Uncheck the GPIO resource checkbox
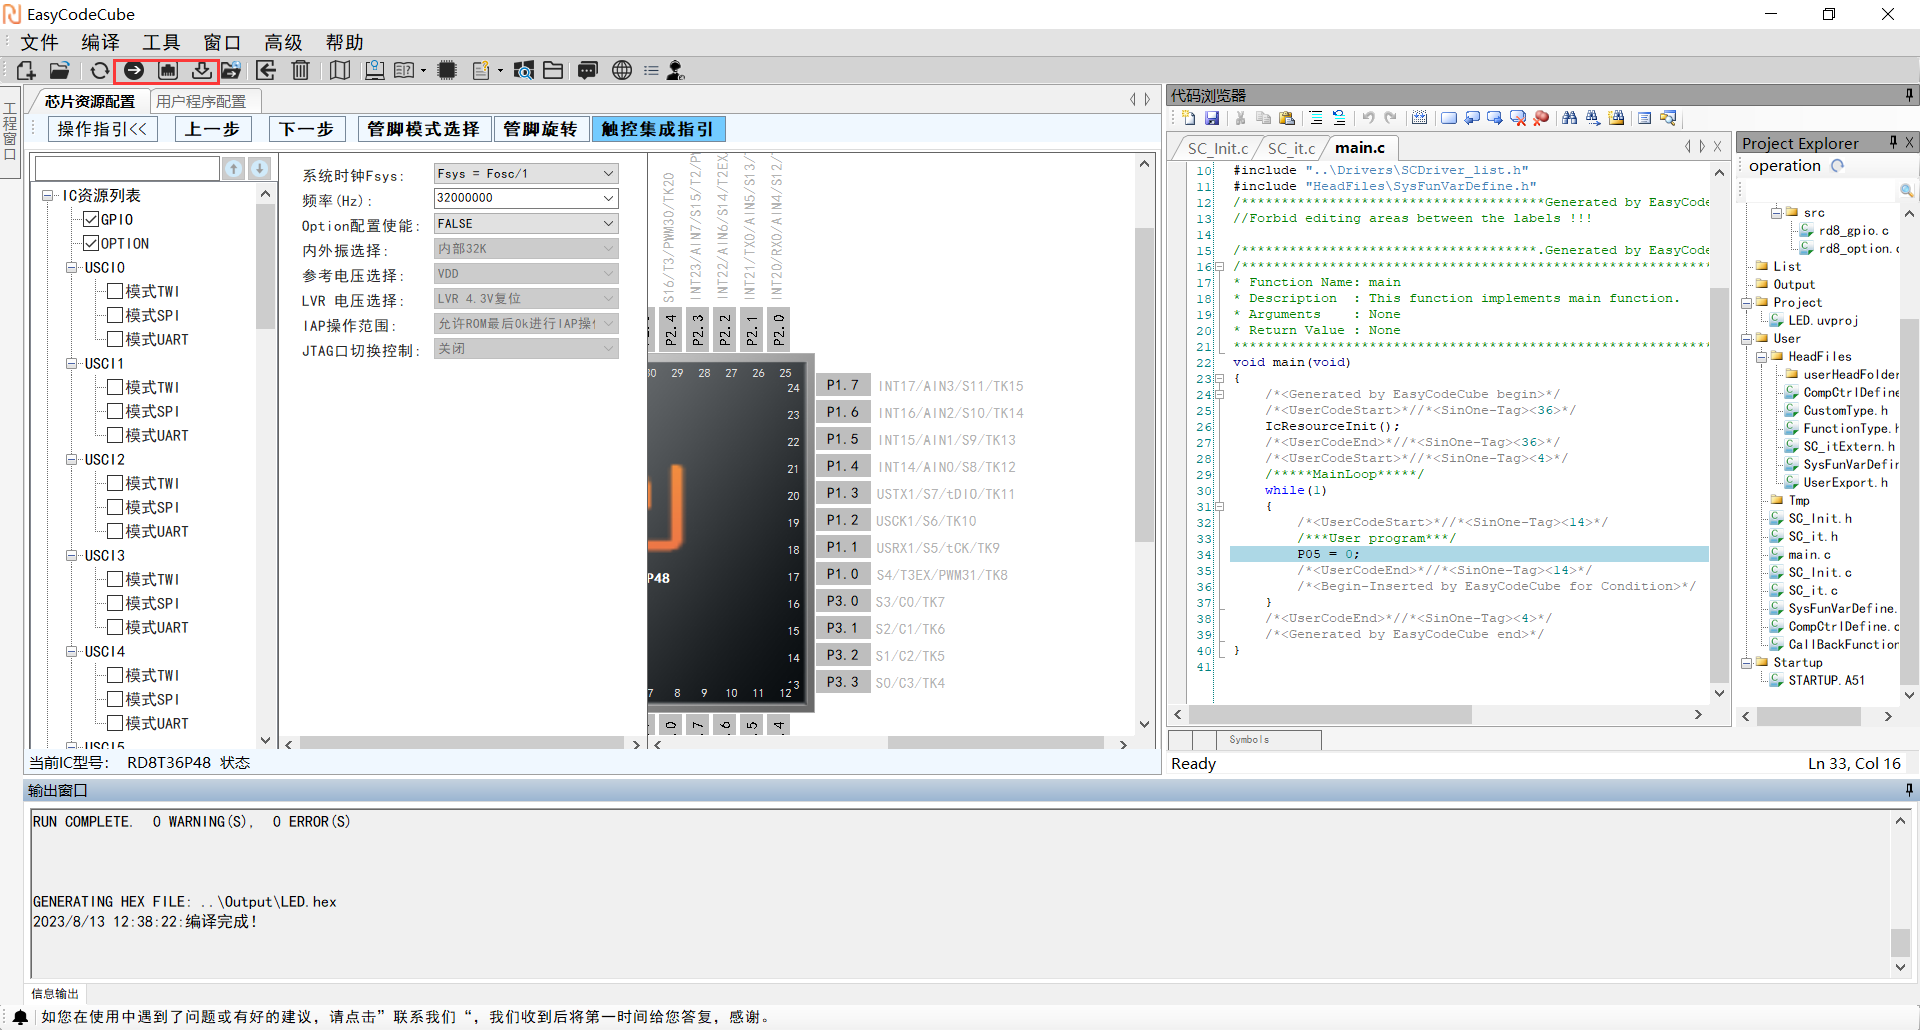Viewport: 1920px width, 1030px height. (x=91, y=219)
